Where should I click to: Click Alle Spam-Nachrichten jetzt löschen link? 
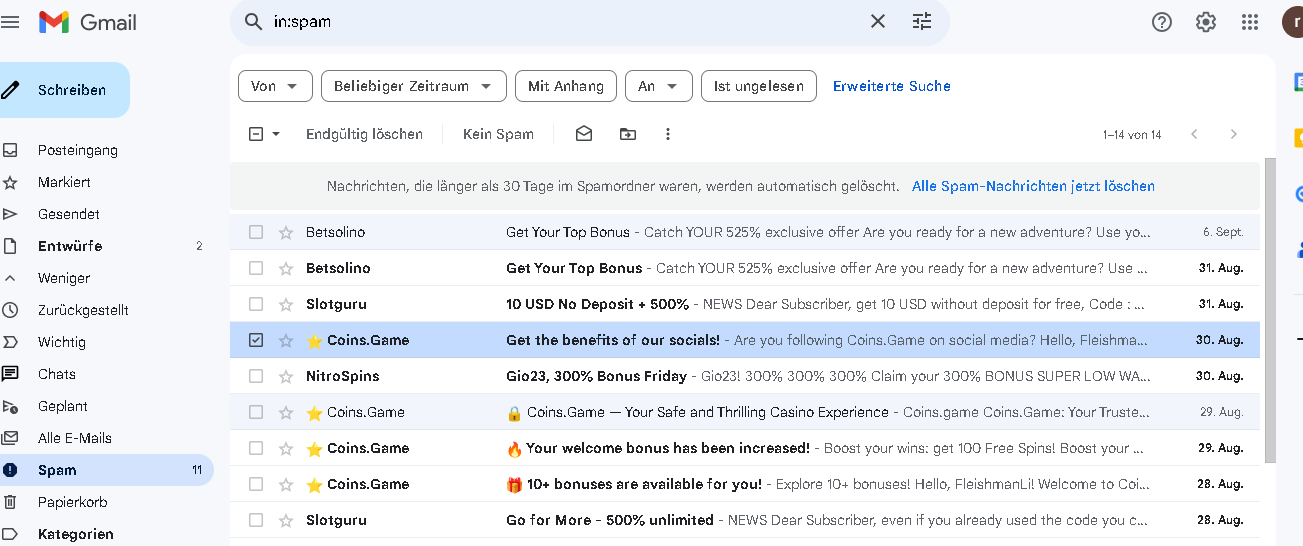tap(1033, 186)
